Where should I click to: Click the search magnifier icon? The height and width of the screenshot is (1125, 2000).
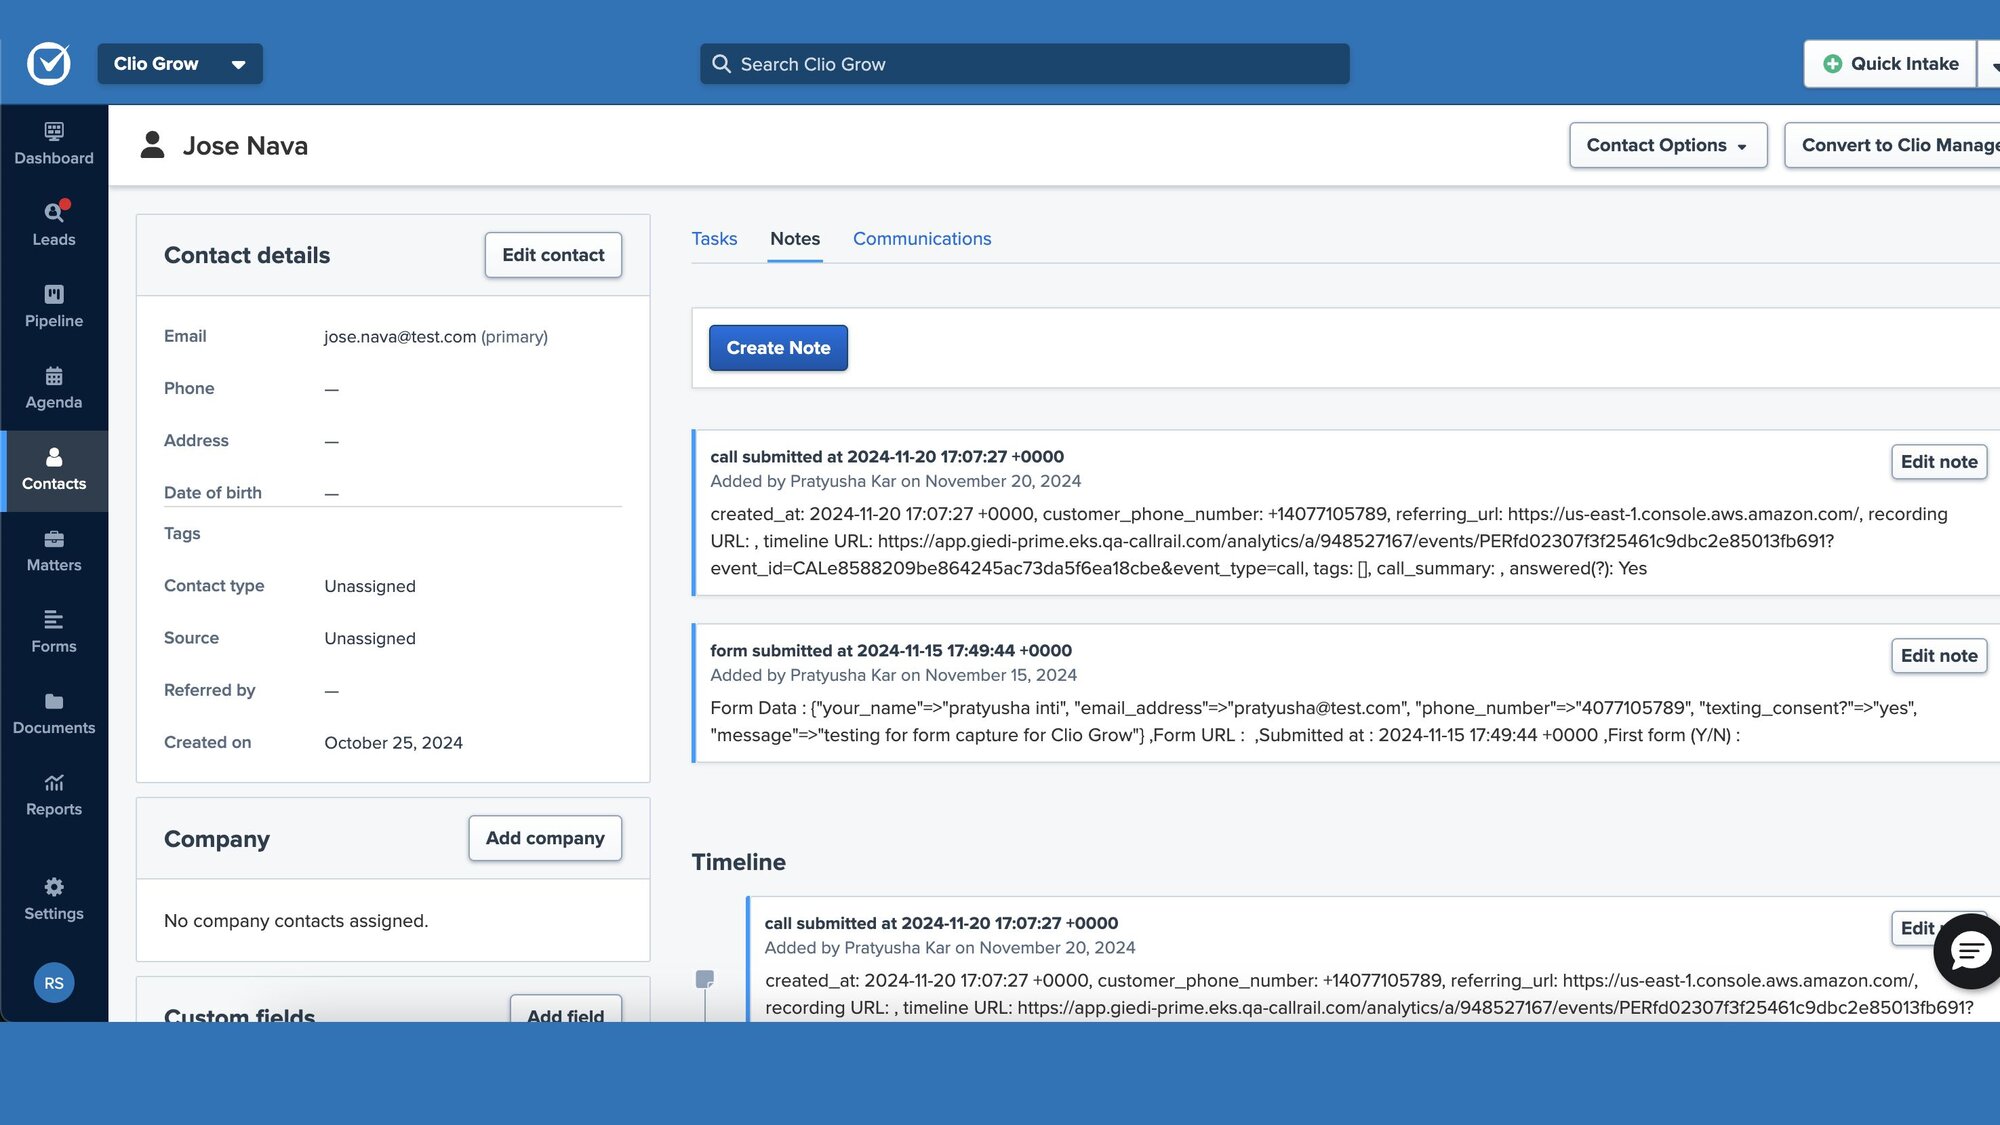tap(721, 64)
